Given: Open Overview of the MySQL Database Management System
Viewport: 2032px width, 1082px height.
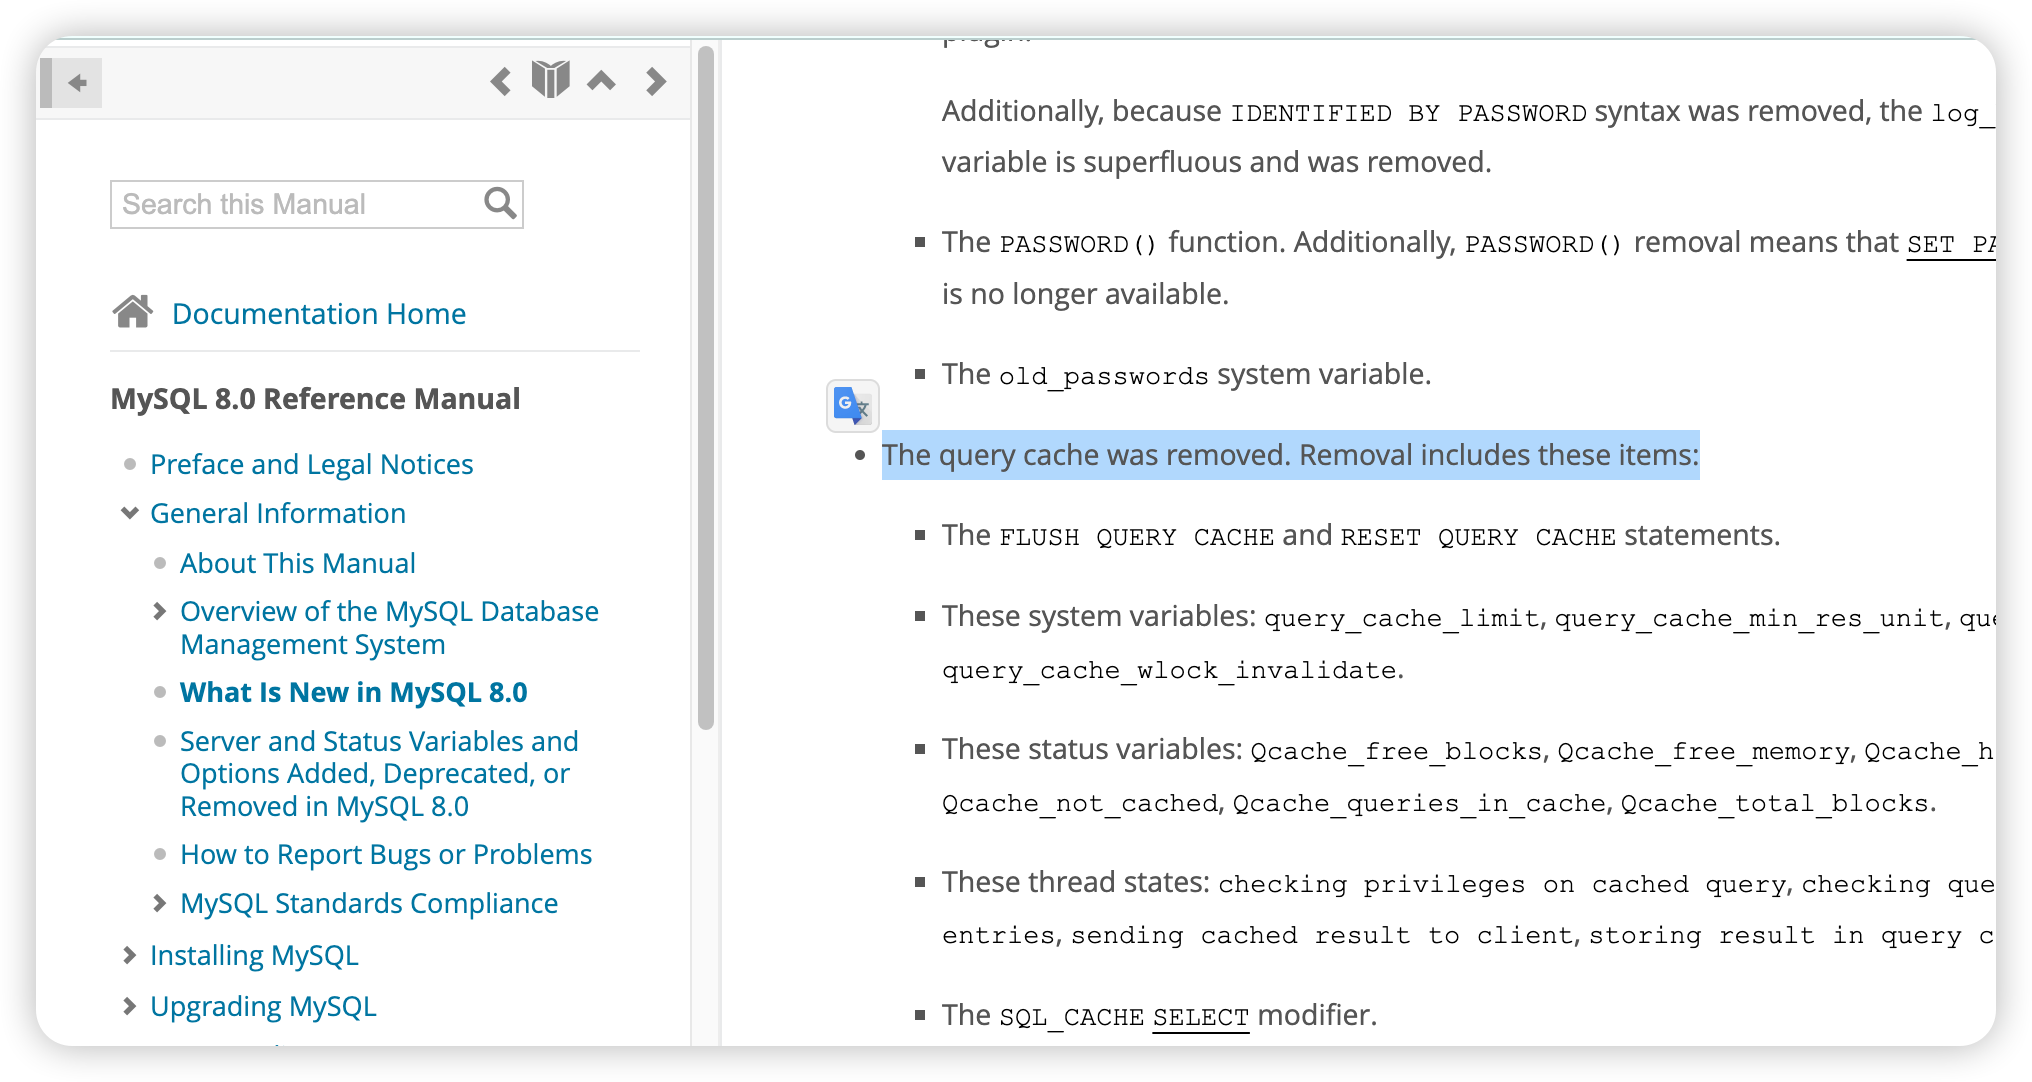Looking at the screenshot, I should 389,628.
